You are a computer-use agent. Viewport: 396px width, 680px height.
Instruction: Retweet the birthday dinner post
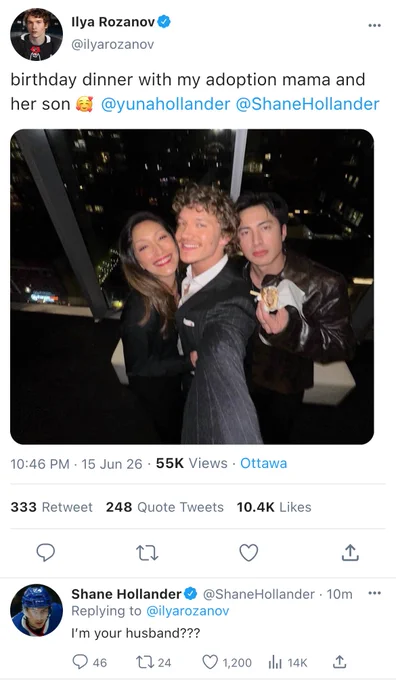tap(147, 553)
